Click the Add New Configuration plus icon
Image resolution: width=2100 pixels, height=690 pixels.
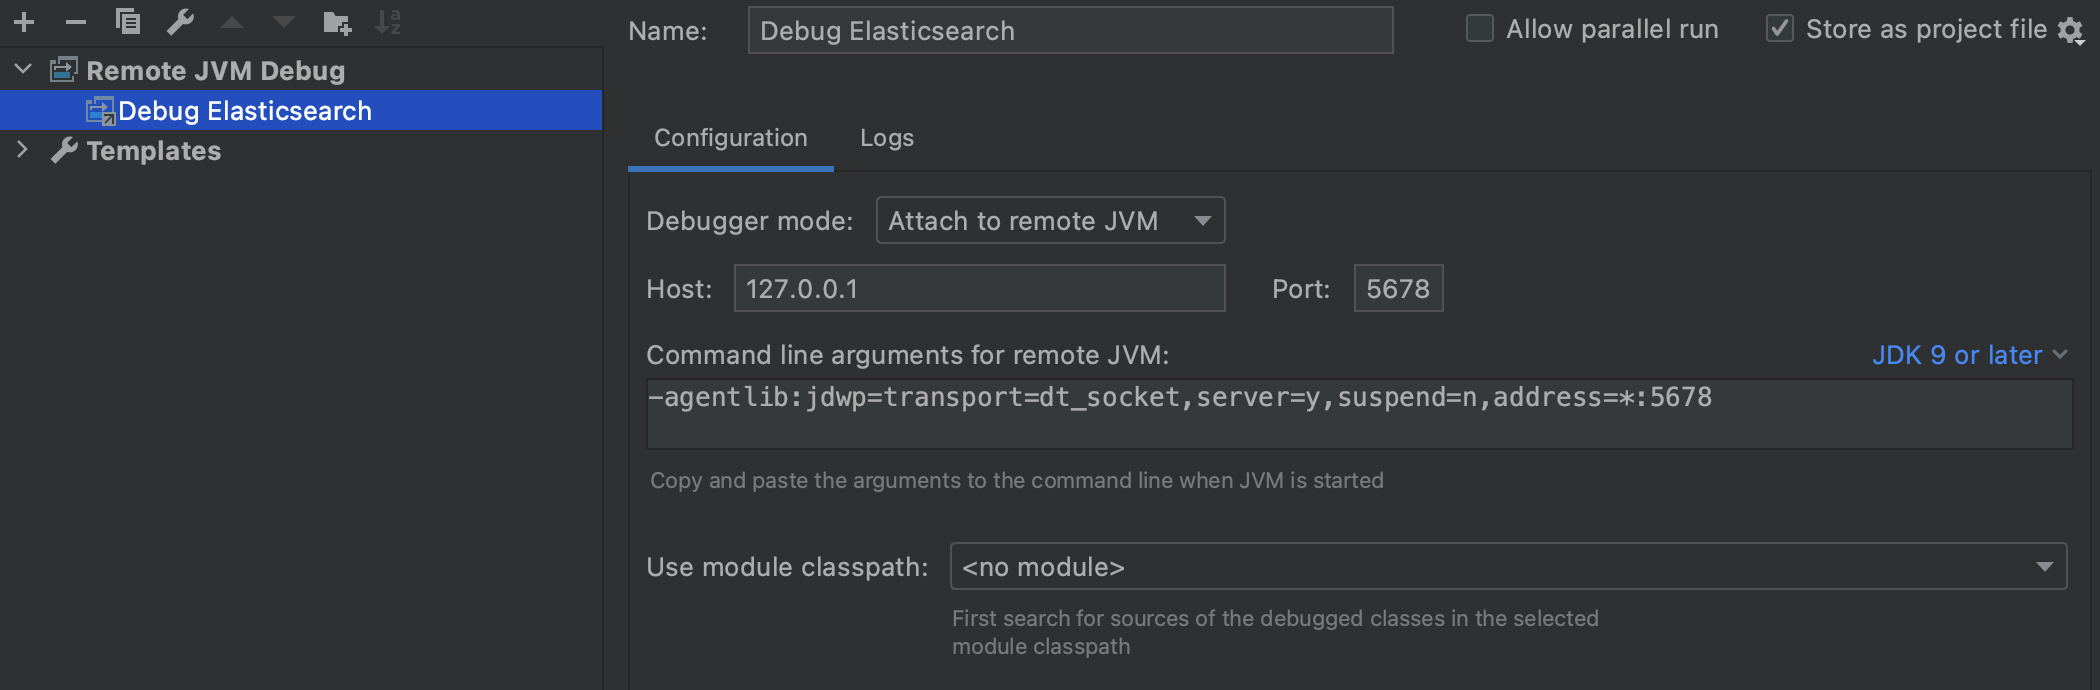(x=24, y=22)
